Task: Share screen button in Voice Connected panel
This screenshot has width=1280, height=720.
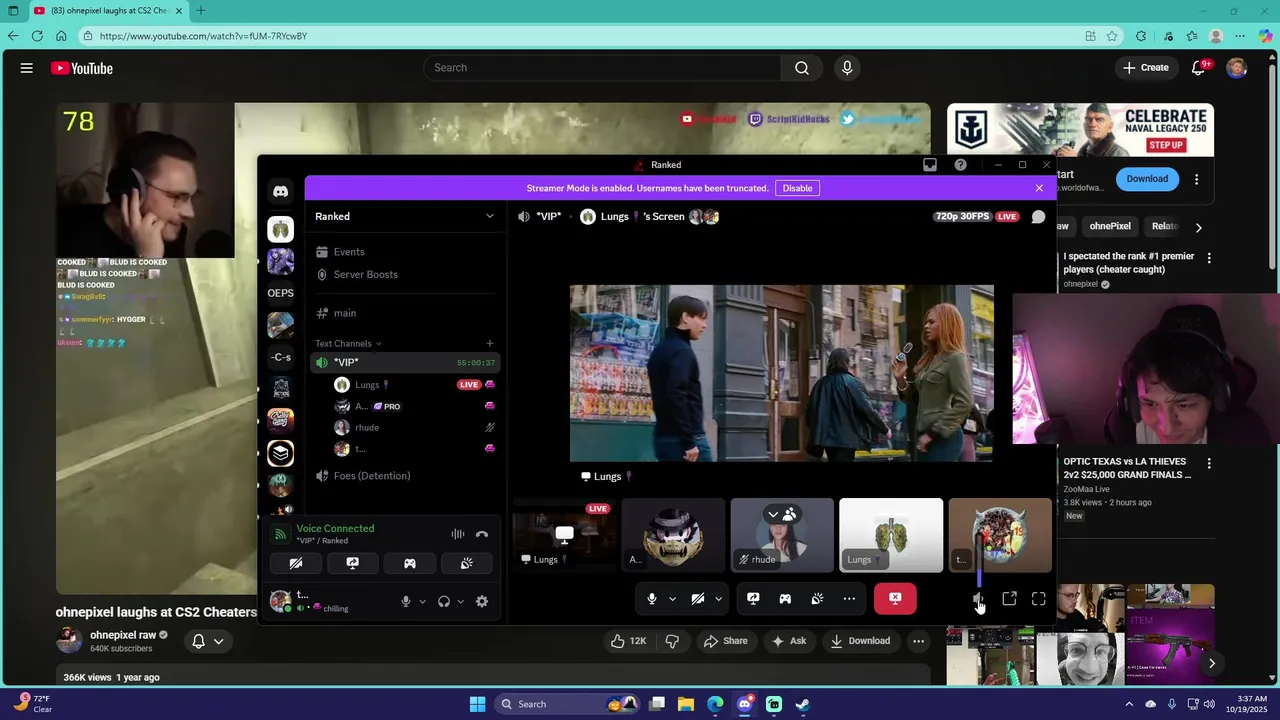Action: (353, 563)
